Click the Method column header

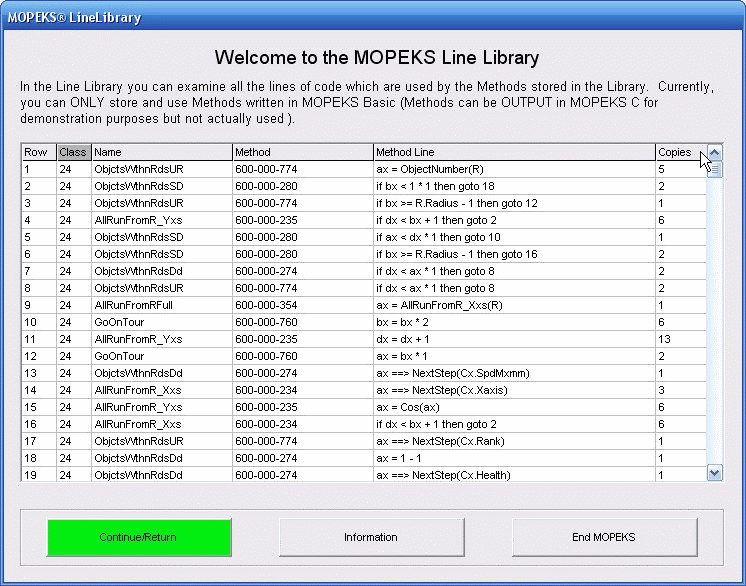pos(303,152)
